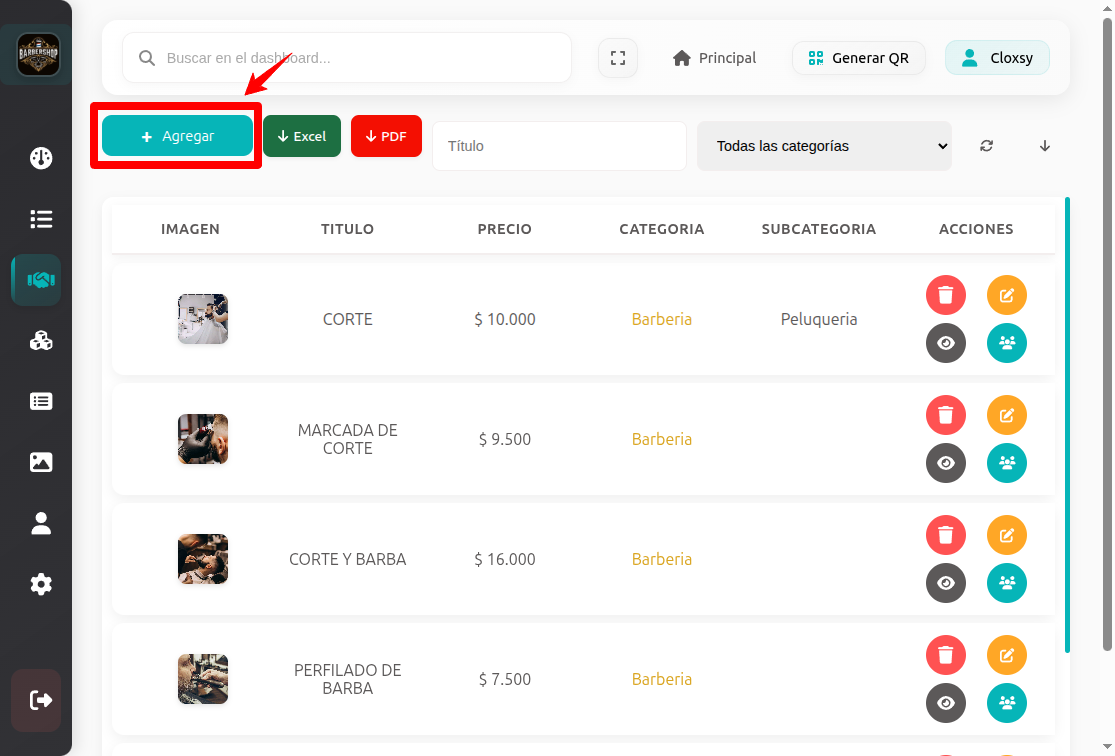Image resolution: width=1115 pixels, height=756 pixels.
Task: Expand the Todas las categorías dropdown
Action: [x=824, y=146]
